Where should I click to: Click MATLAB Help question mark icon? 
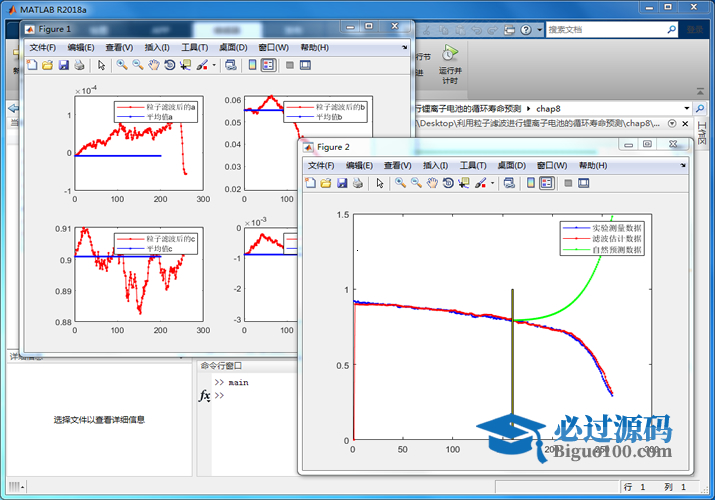pyautogui.click(x=526, y=30)
